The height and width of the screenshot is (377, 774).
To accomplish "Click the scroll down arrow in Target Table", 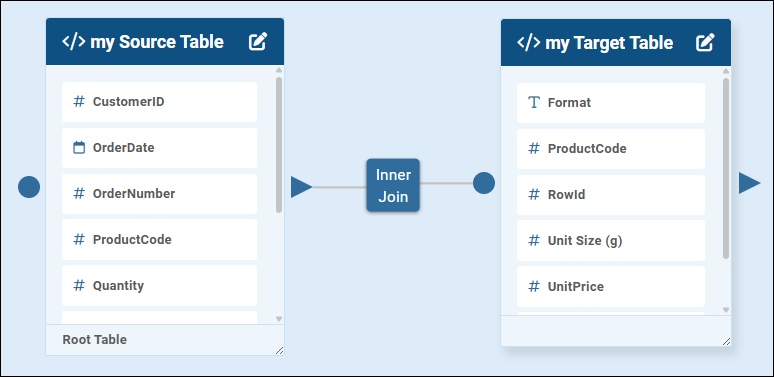I will [x=726, y=310].
